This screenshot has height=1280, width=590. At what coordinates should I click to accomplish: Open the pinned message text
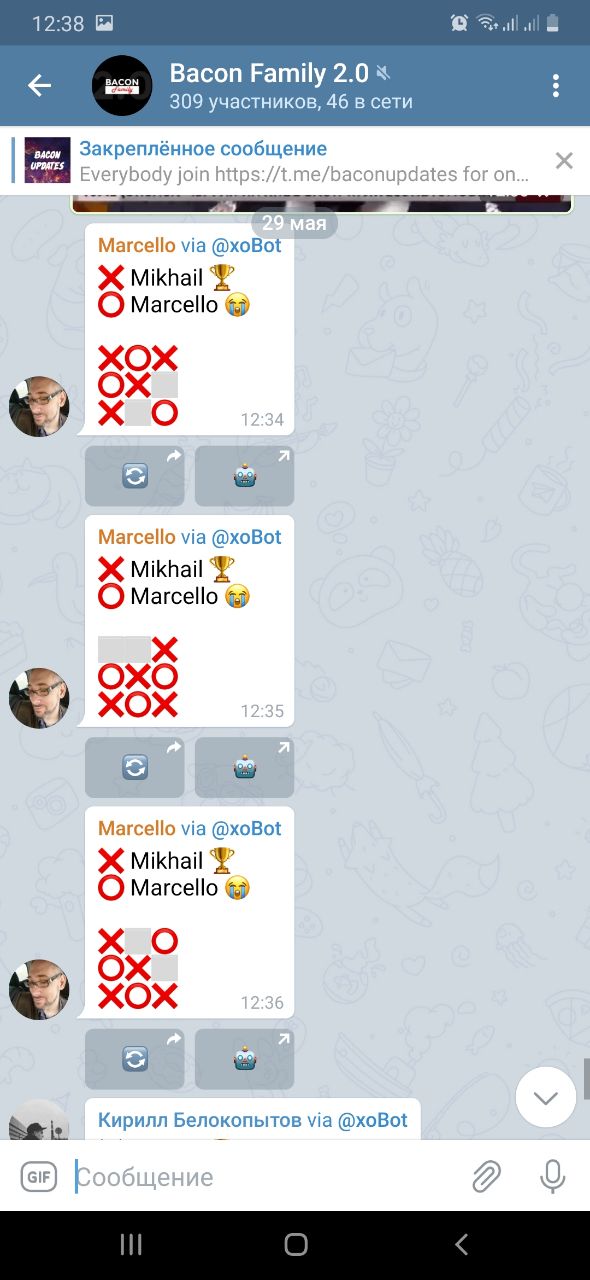tap(304, 161)
